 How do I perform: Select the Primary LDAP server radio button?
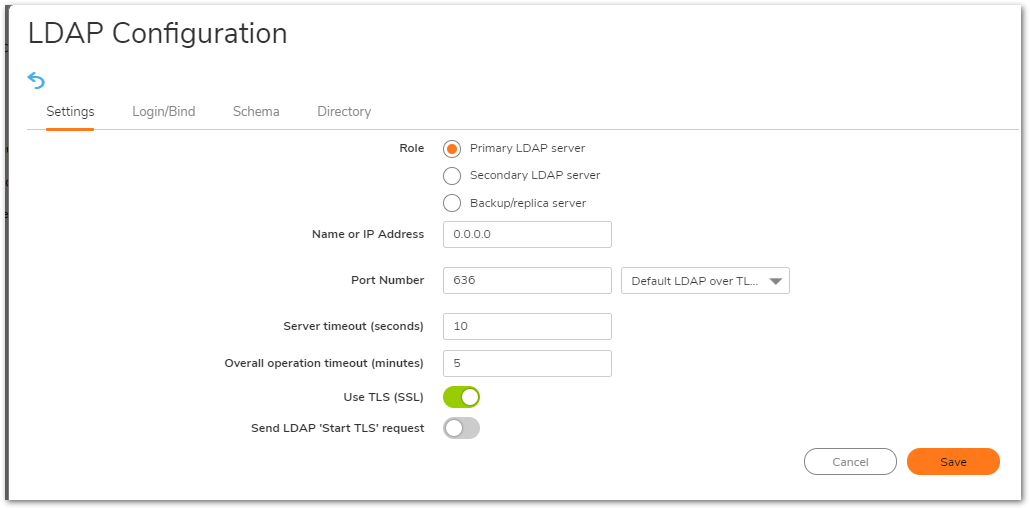[x=452, y=149]
